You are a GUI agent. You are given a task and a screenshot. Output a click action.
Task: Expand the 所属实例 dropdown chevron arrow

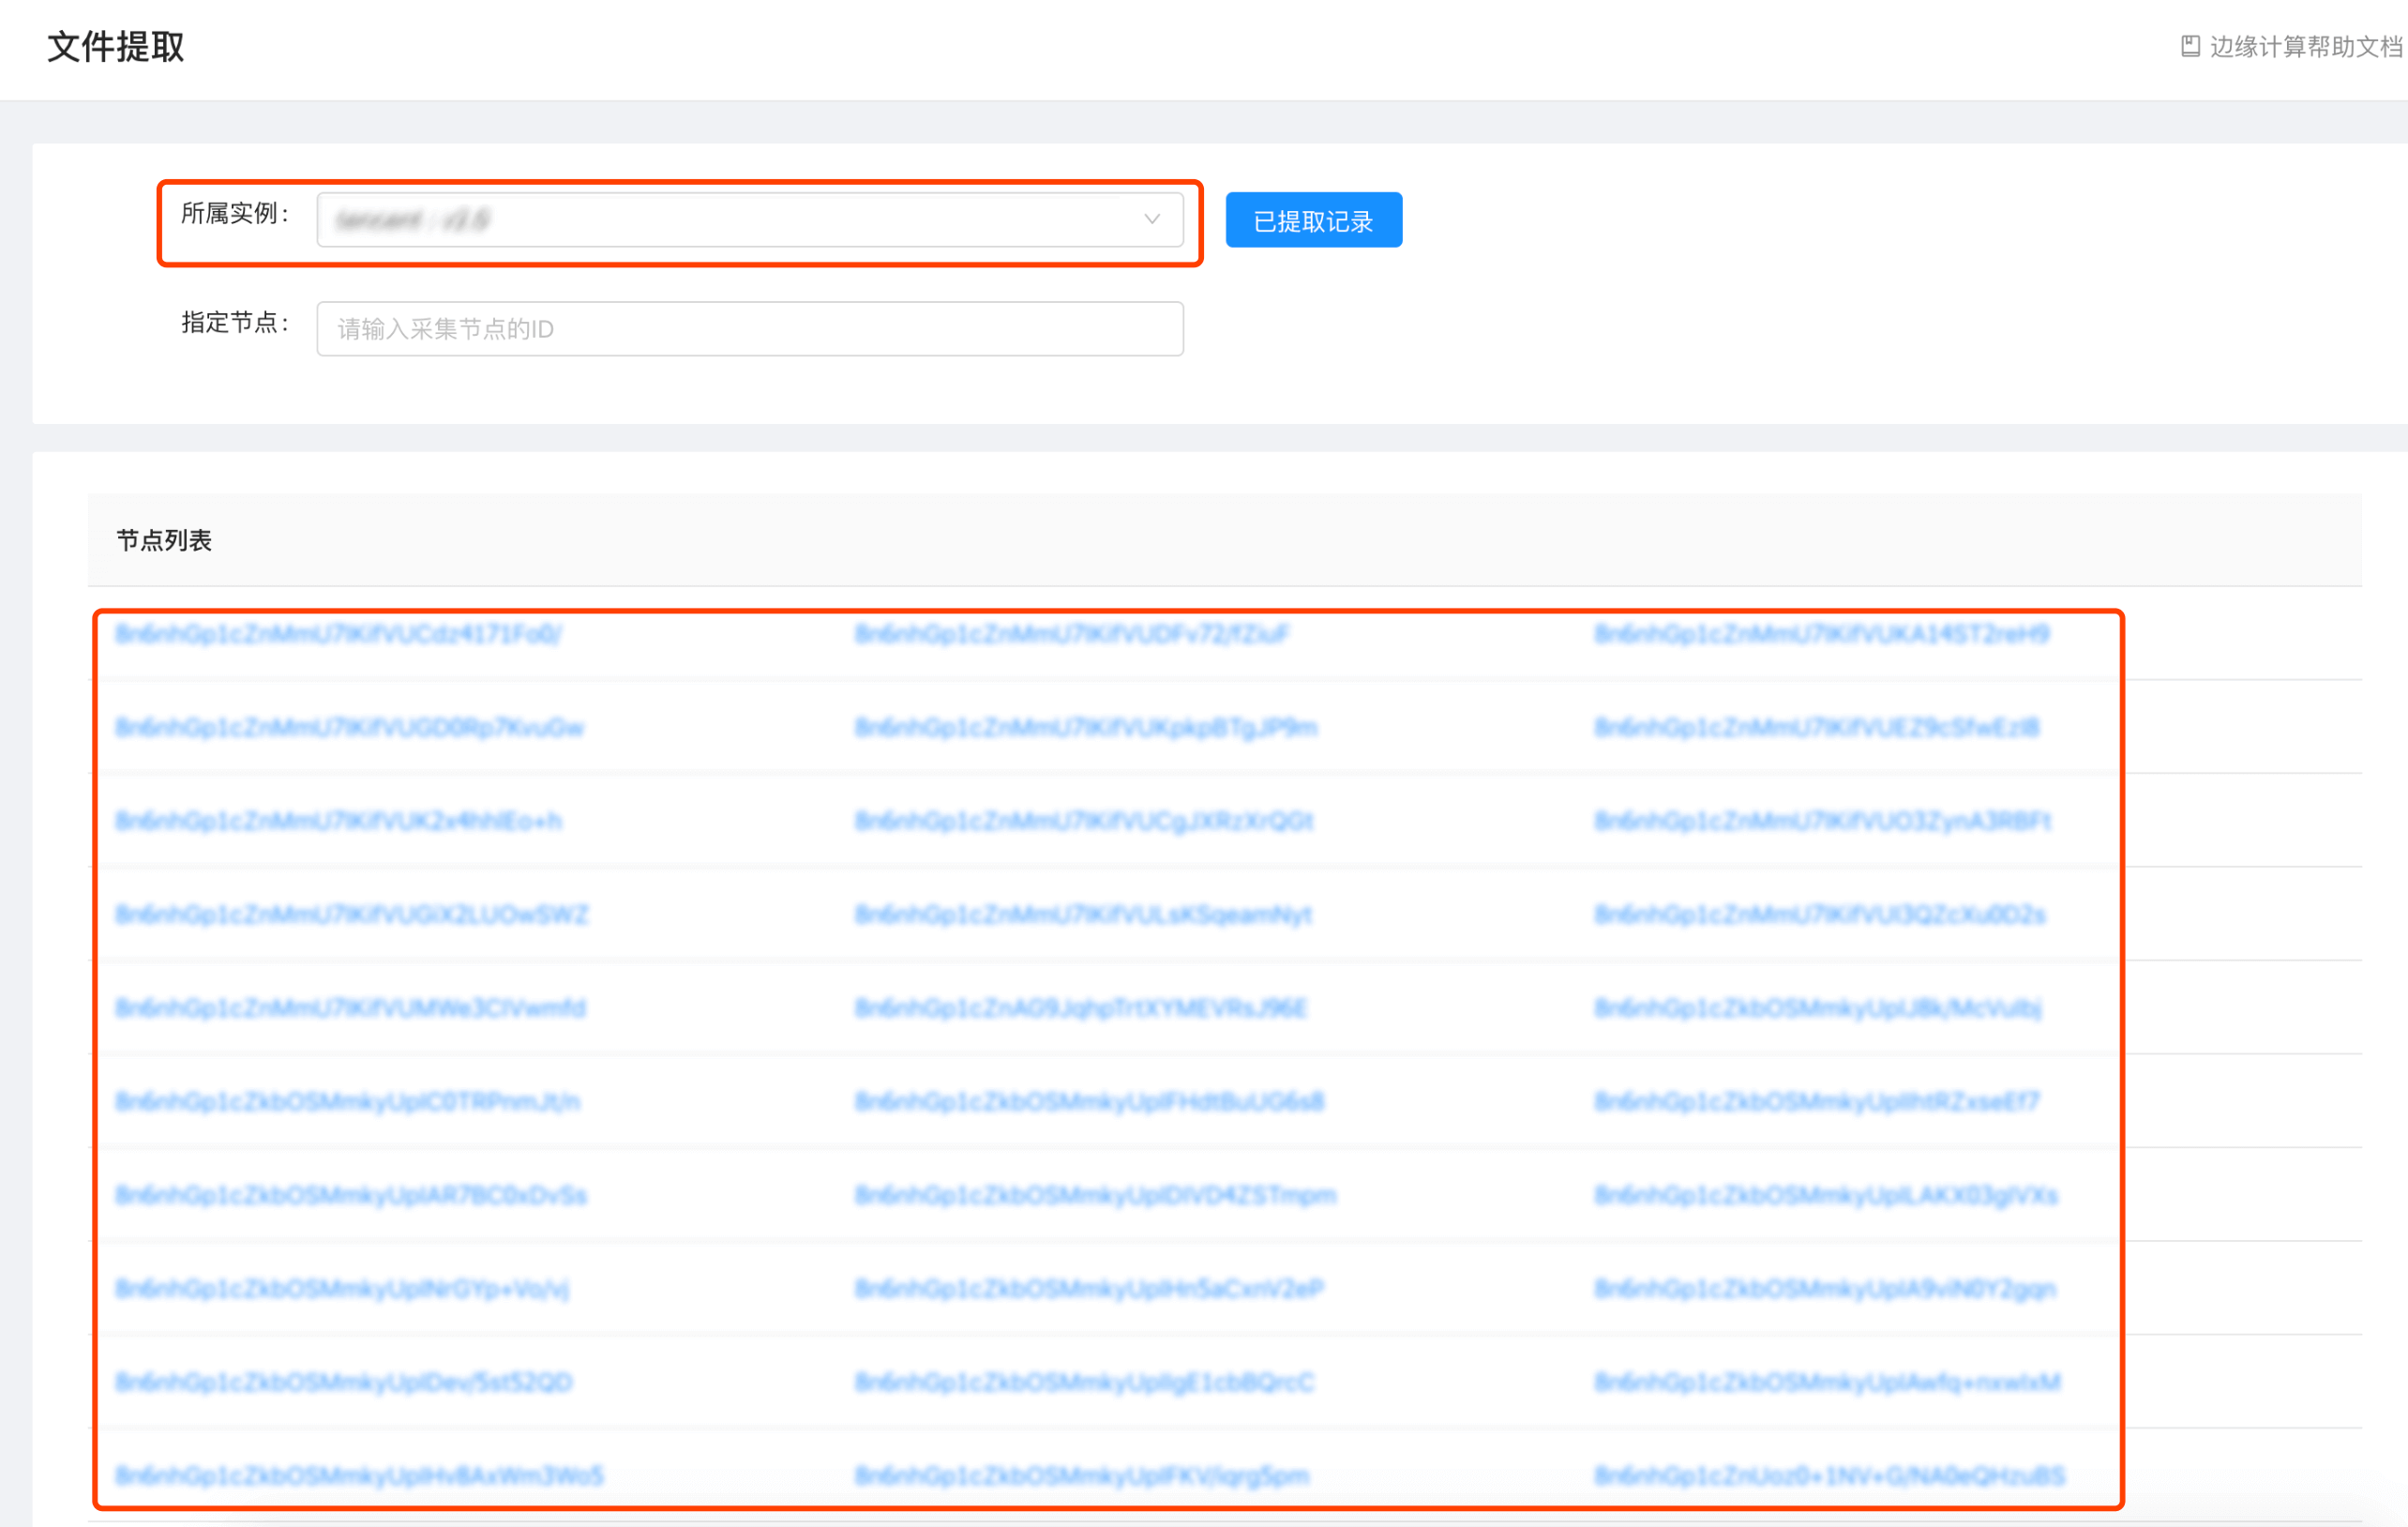tap(1151, 219)
